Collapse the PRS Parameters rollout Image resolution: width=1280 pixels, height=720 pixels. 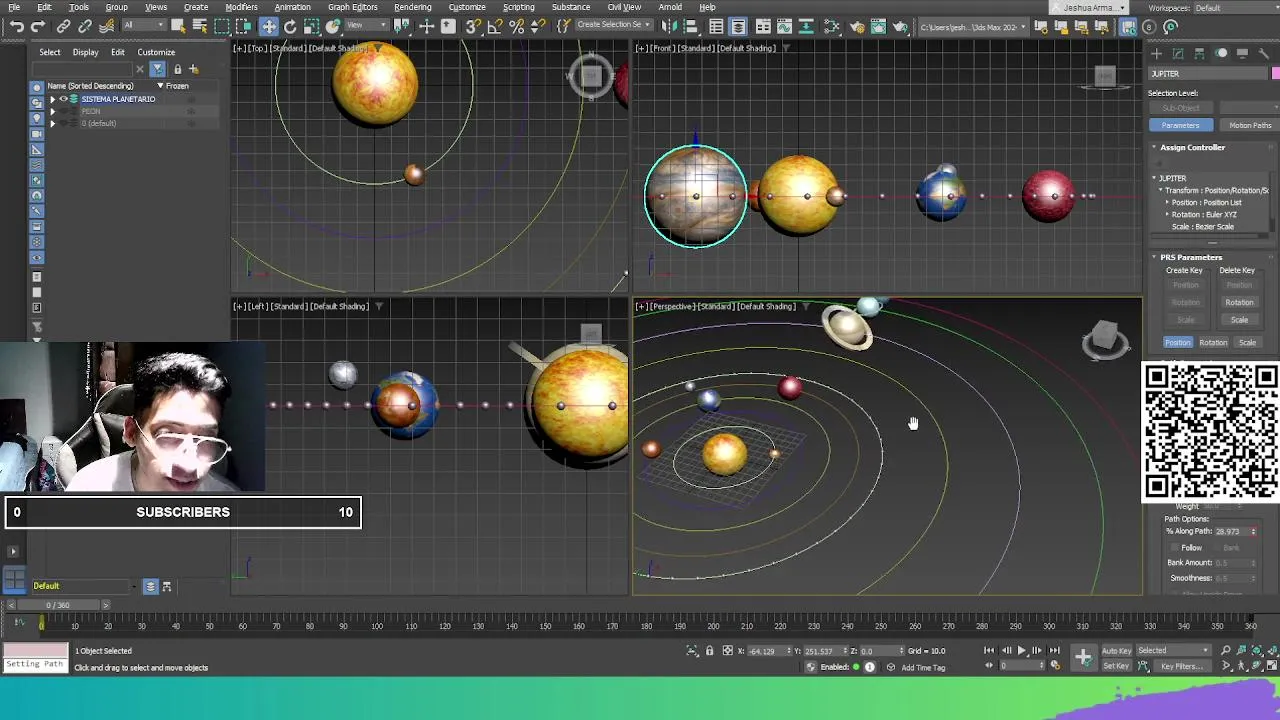tap(1191, 257)
